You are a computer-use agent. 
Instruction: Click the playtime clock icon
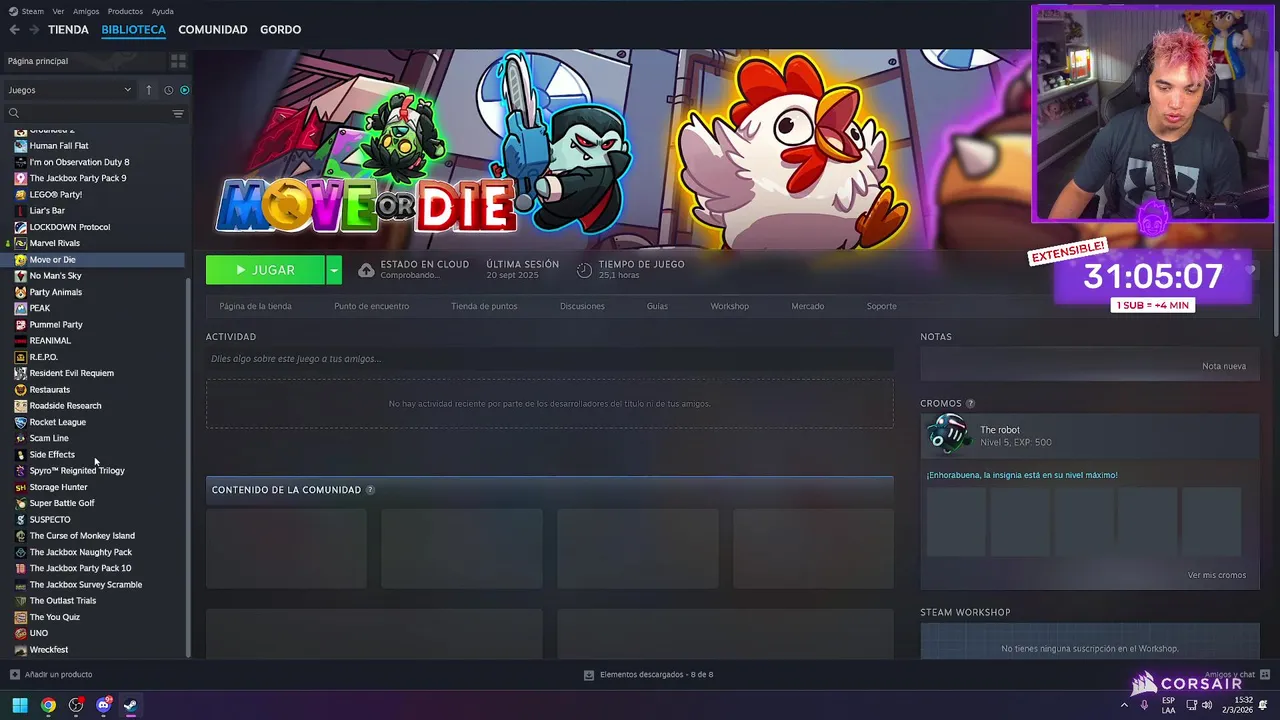(584, 270)
